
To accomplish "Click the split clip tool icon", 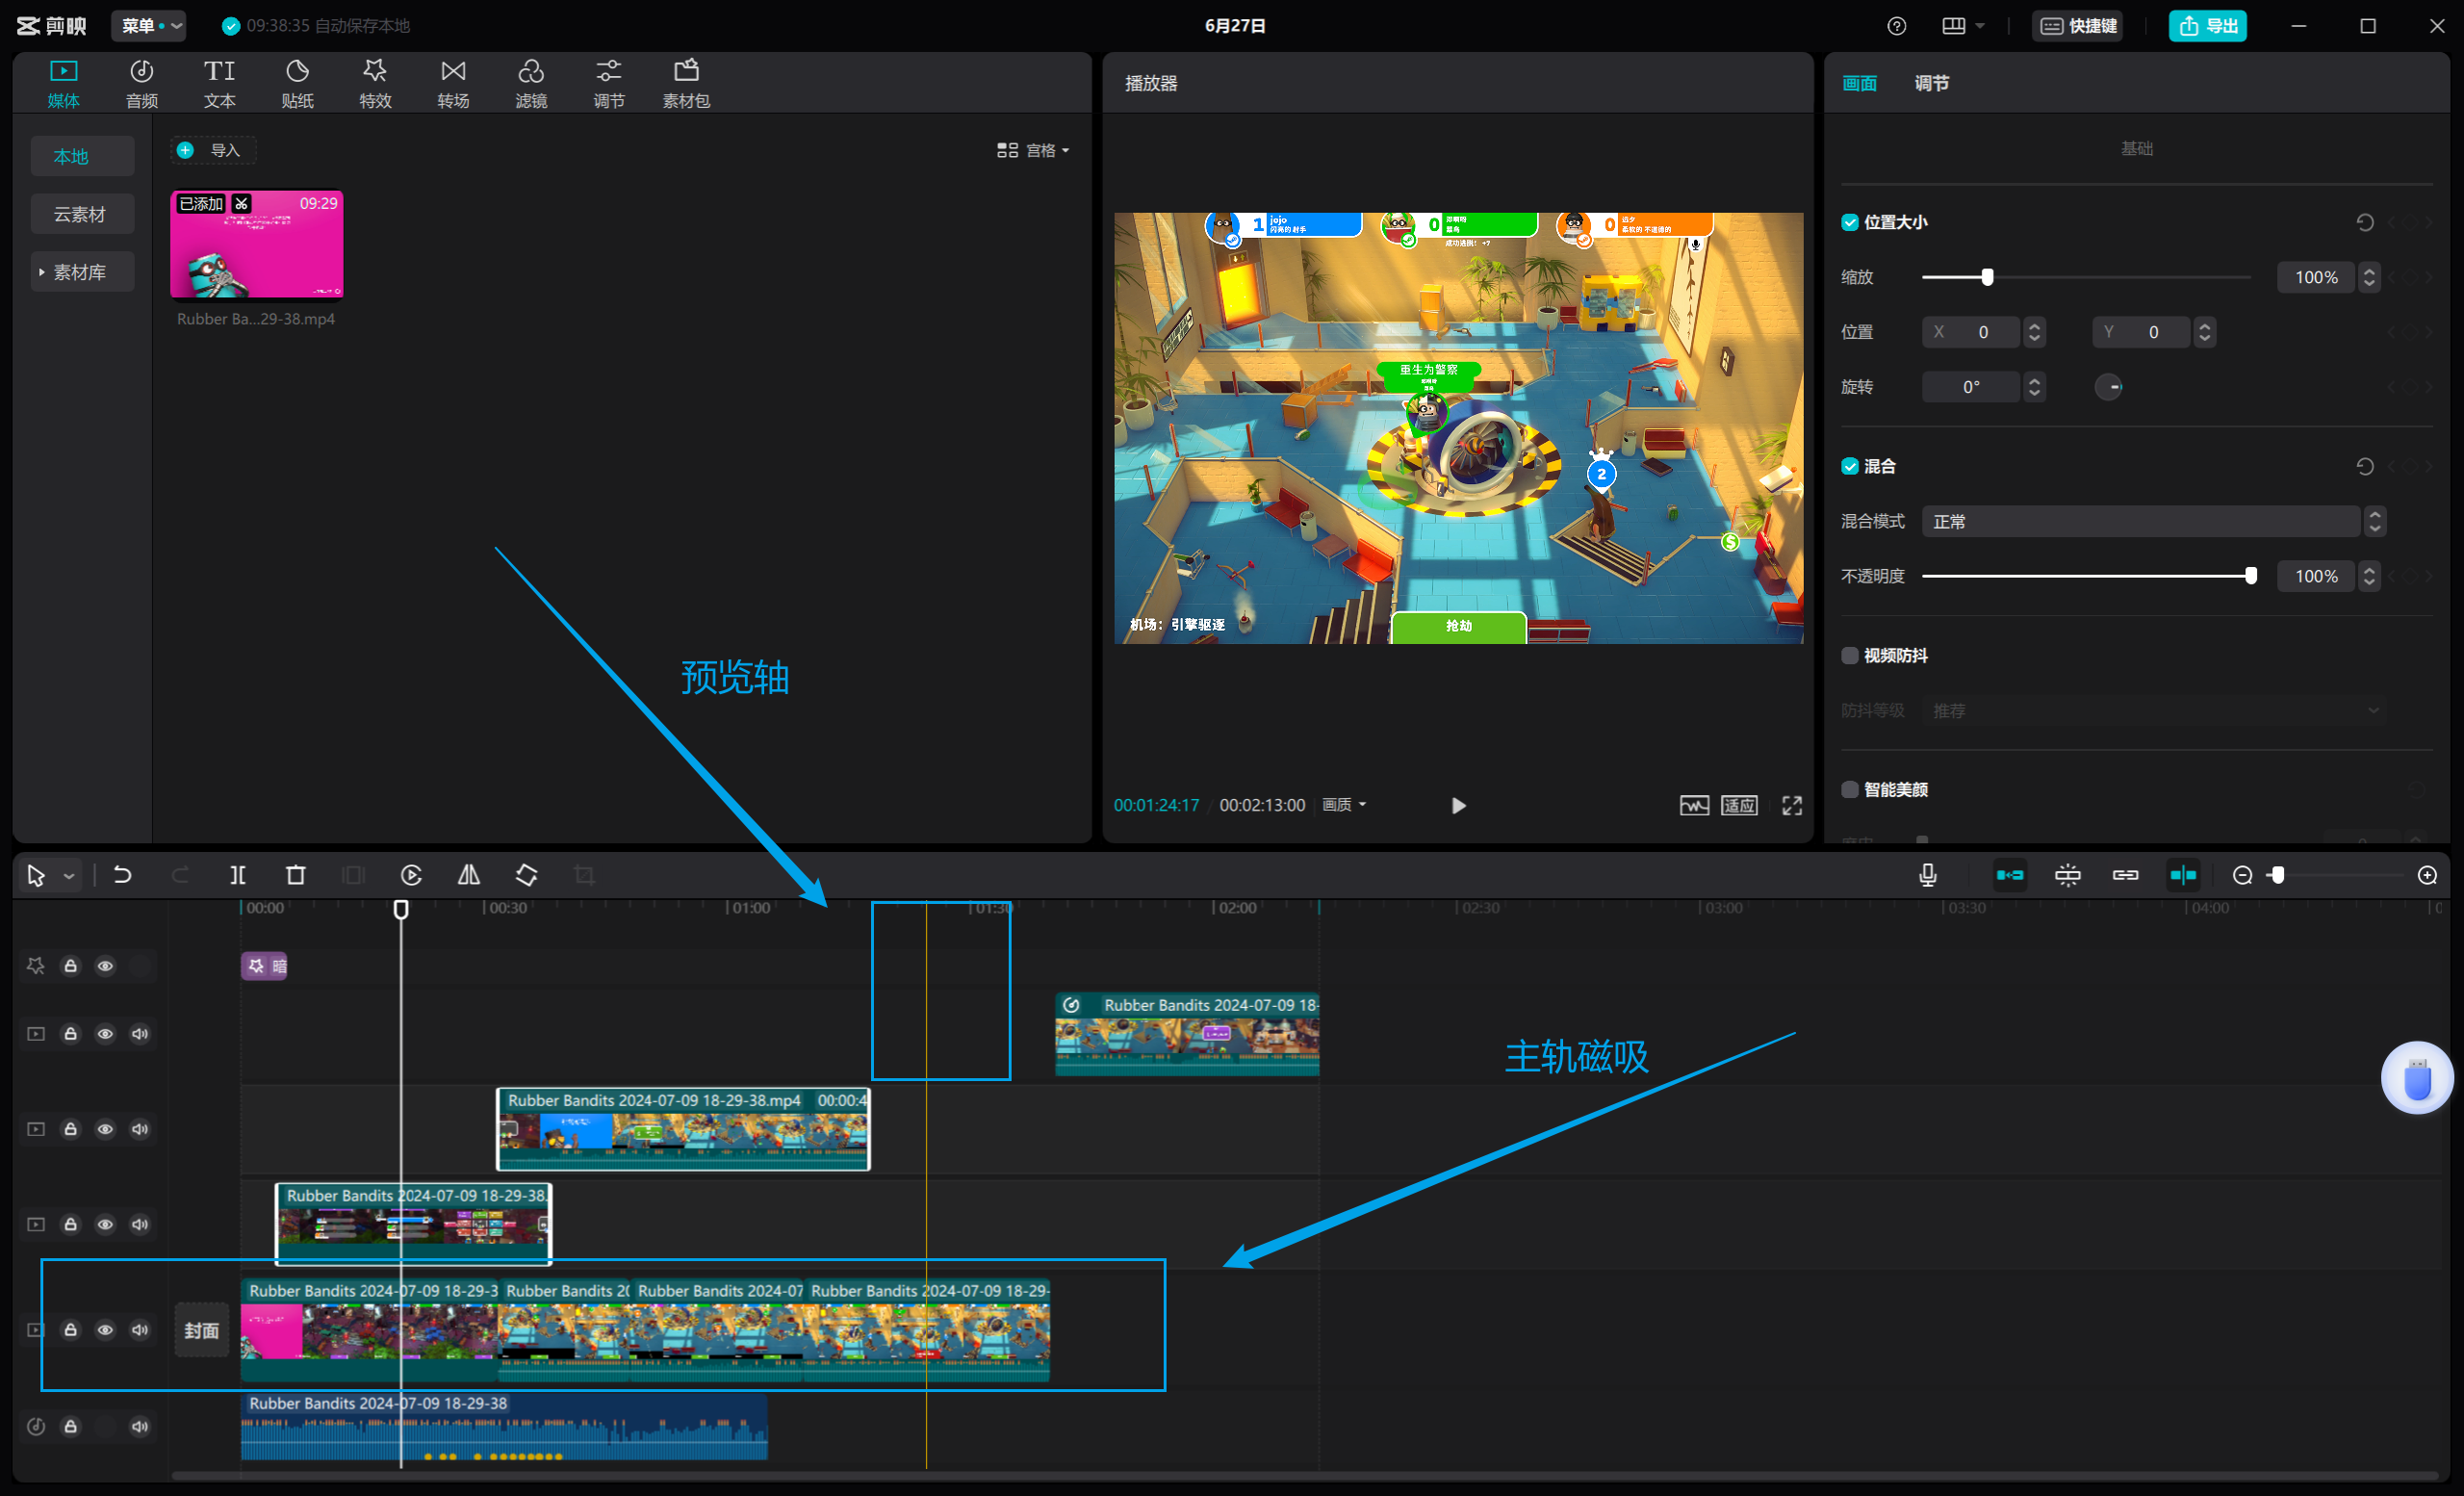I will (x=238, y=875).
